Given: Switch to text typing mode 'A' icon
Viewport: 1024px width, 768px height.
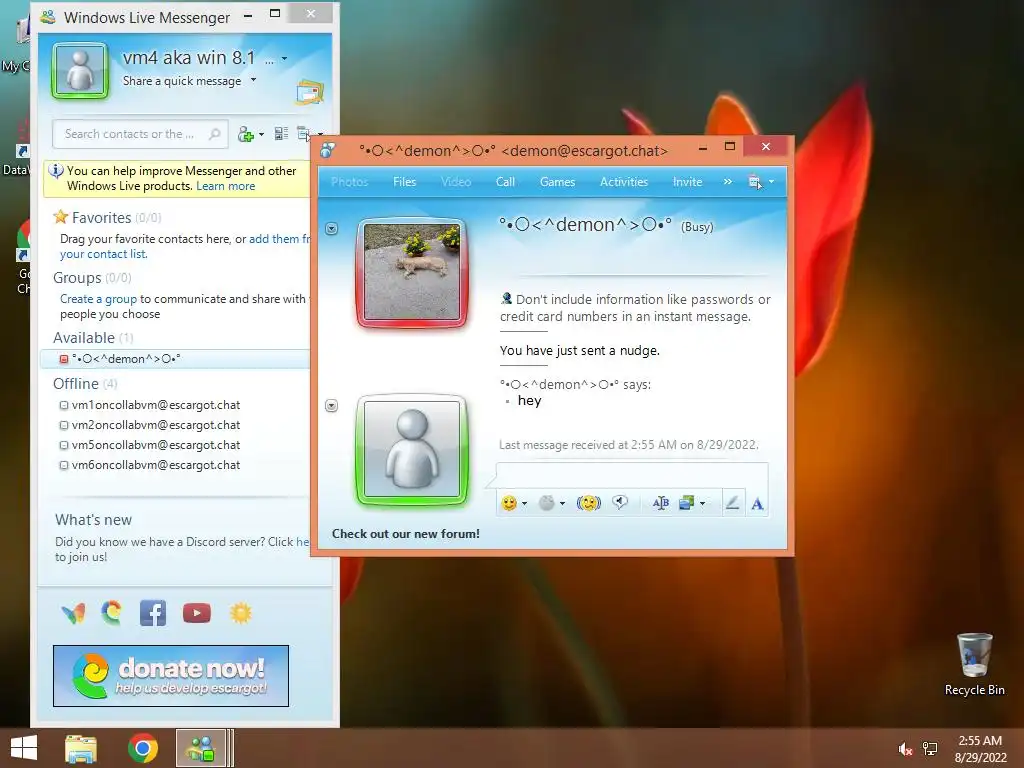Looking at the screenshot, I should tap(757, 504).
